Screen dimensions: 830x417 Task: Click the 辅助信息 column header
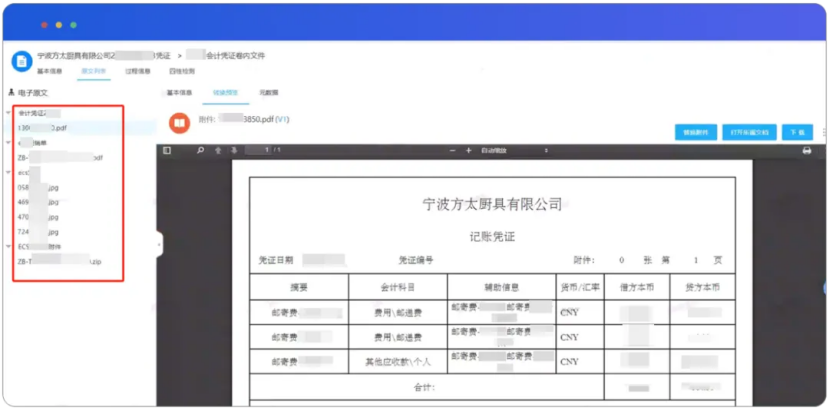[x=501, y=288]
